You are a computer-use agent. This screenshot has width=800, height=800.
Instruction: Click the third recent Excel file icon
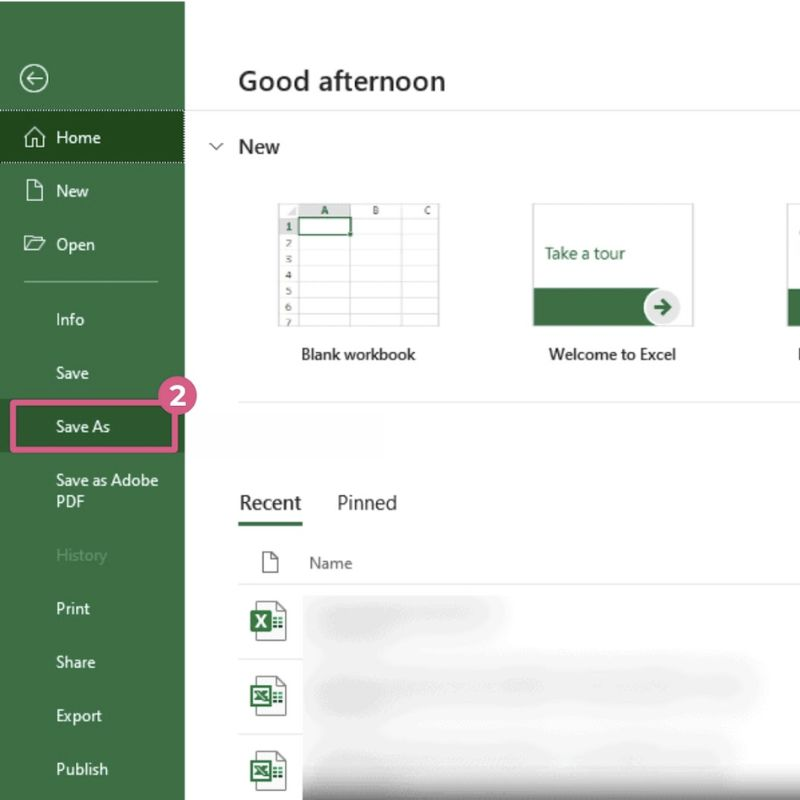point(268,770)
